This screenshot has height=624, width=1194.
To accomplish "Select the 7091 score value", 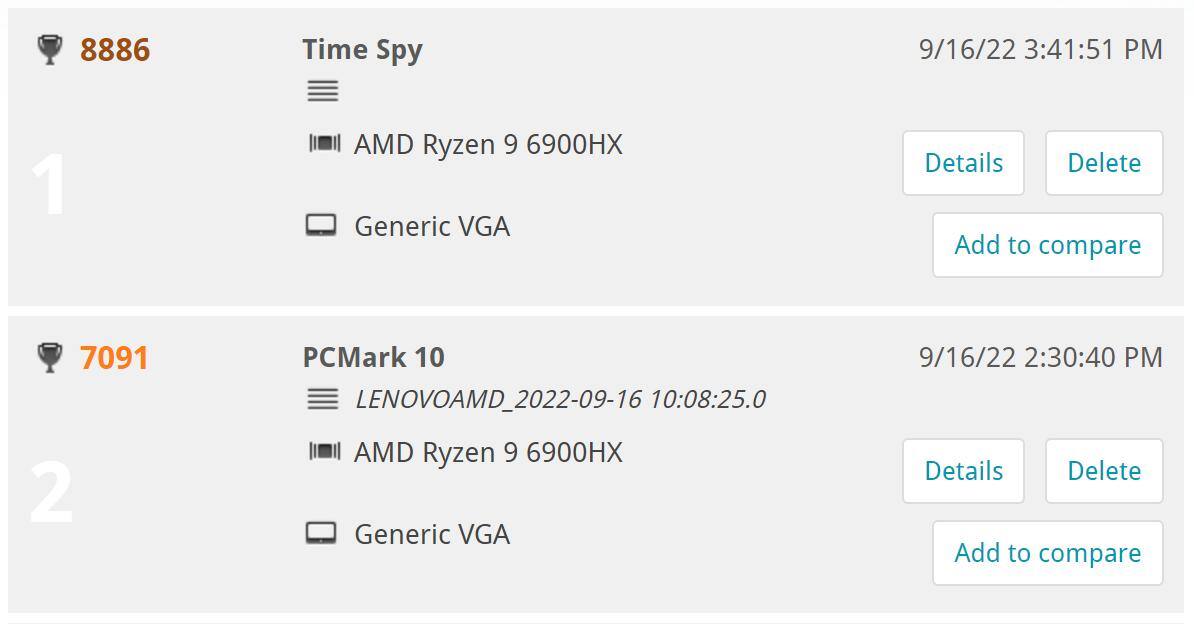I will (x=114, y=357).
